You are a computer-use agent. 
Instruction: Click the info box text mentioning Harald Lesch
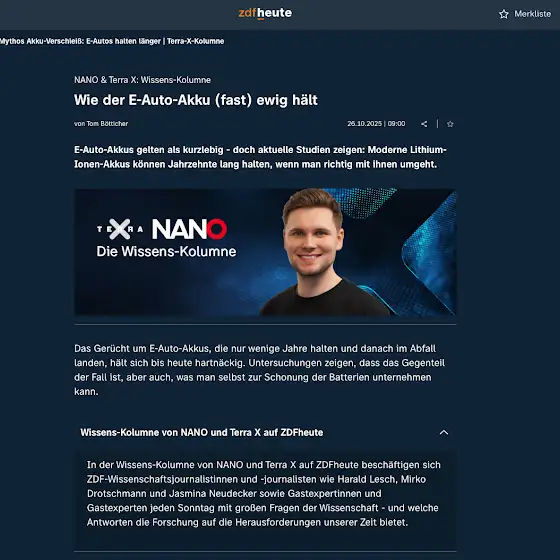pyautogui.click(x=264, y=494)
